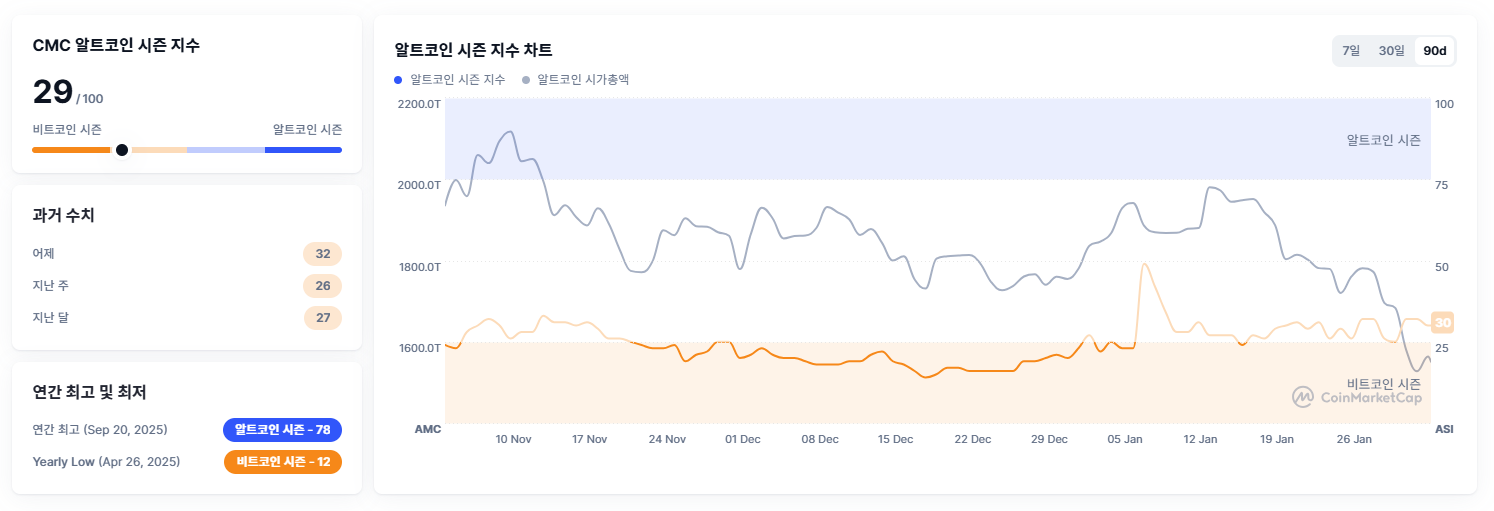Click the 비트코인 시즌 - 12 badge
1494x511 pixels.
283,462
